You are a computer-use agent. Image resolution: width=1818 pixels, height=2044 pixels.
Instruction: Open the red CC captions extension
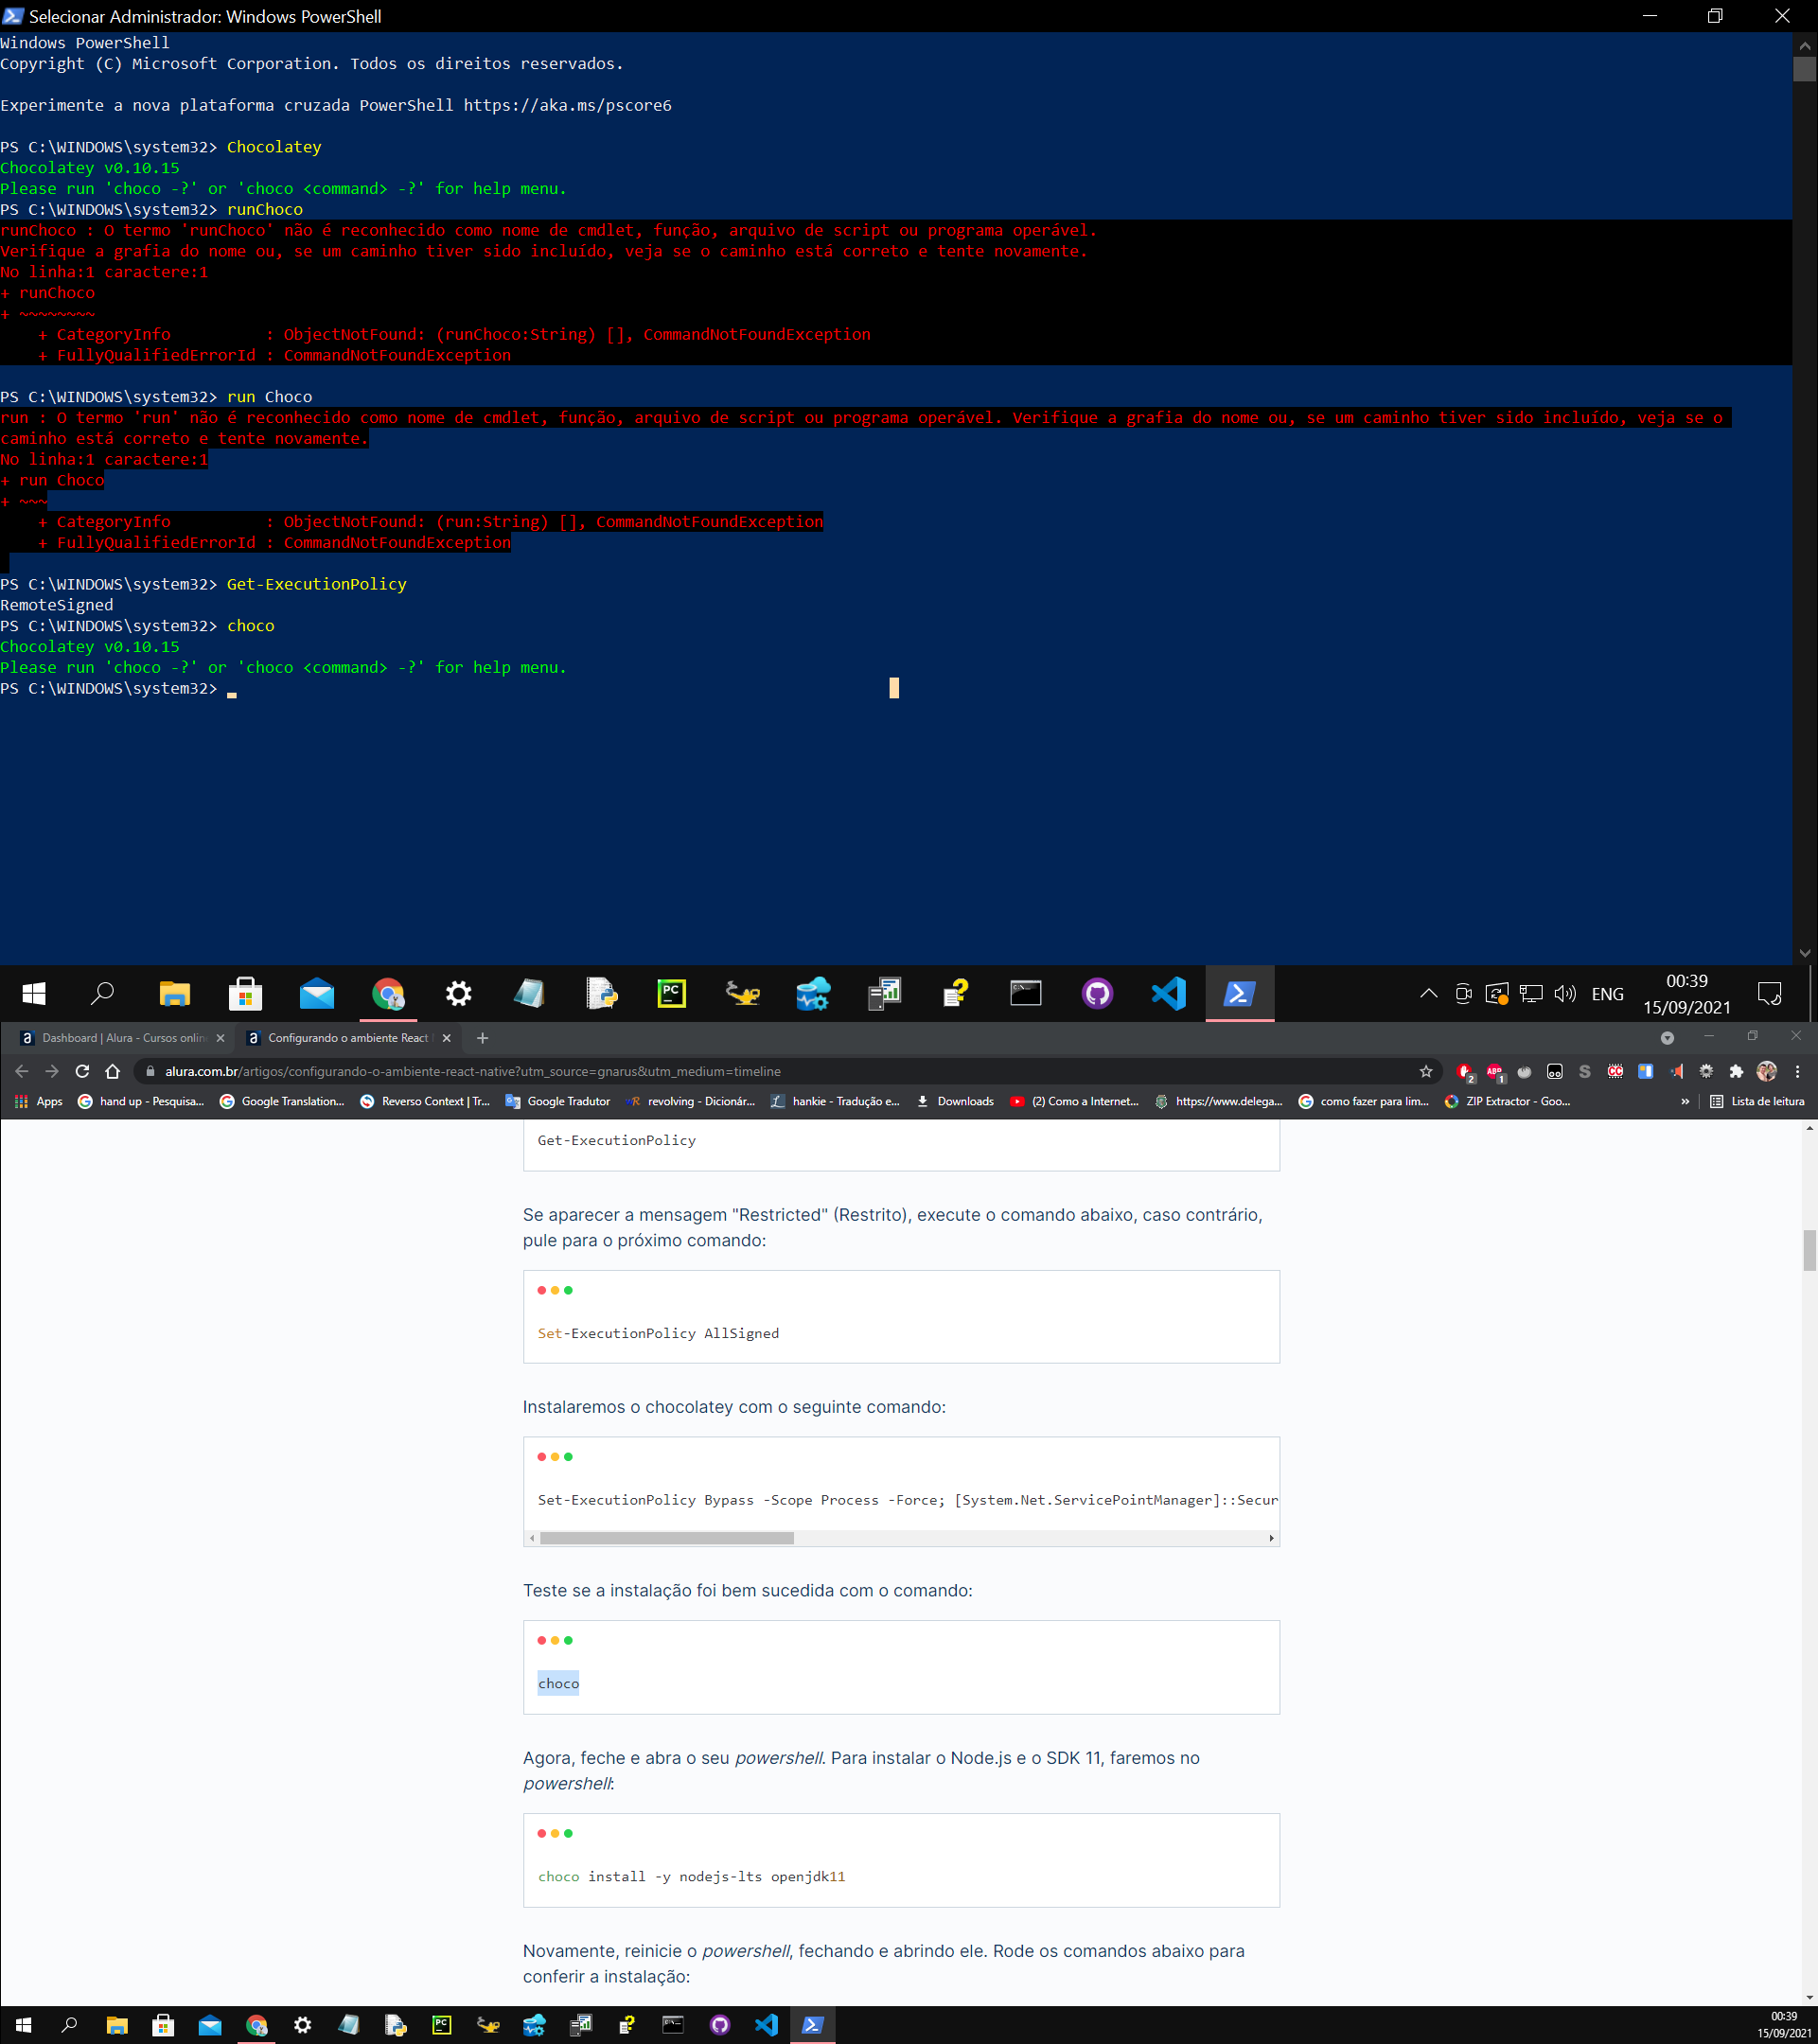1615,1071
